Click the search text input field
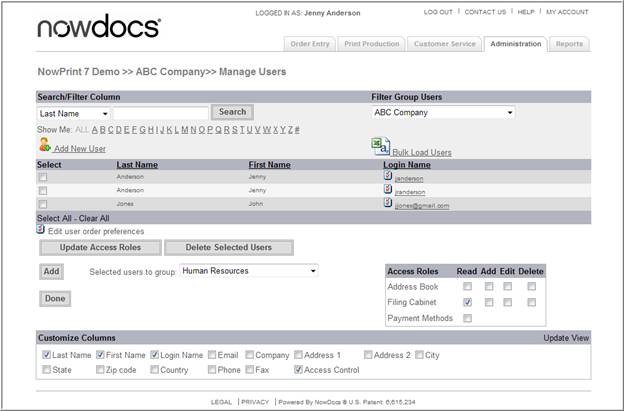This screenshot has width=624, height=411. (x=160, y=114)
